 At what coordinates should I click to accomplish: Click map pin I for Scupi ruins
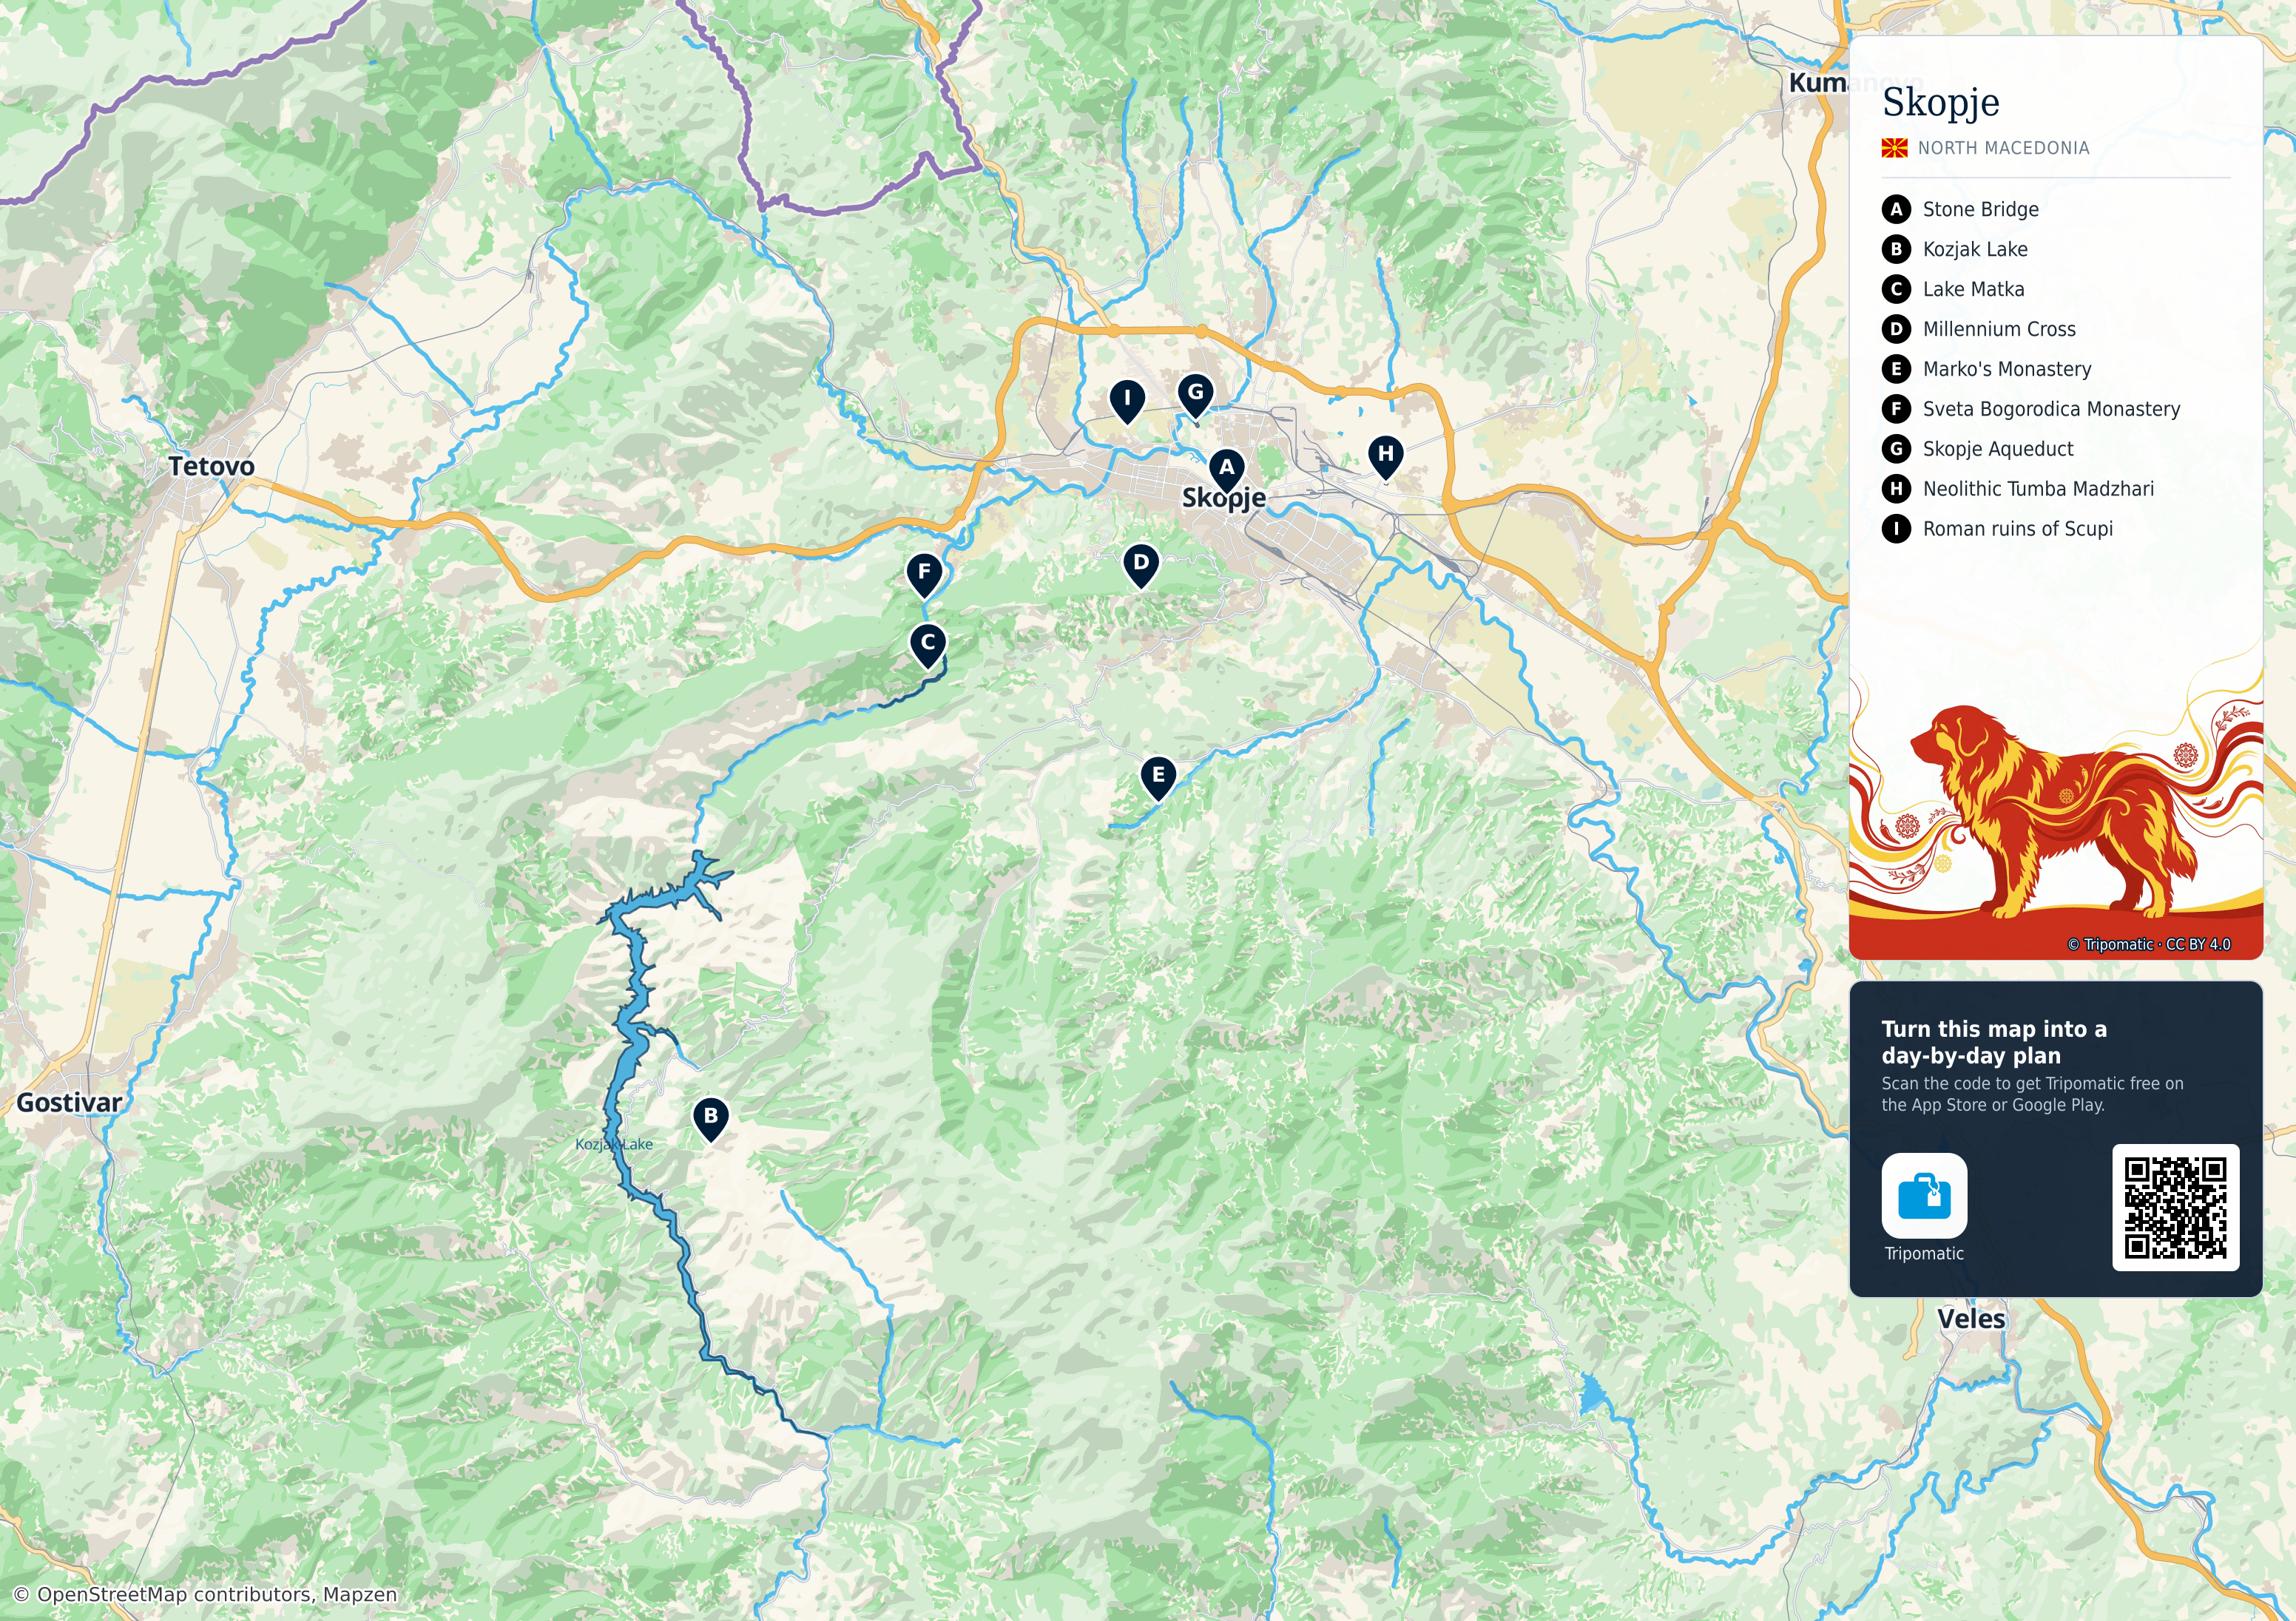click(1128, 402)
